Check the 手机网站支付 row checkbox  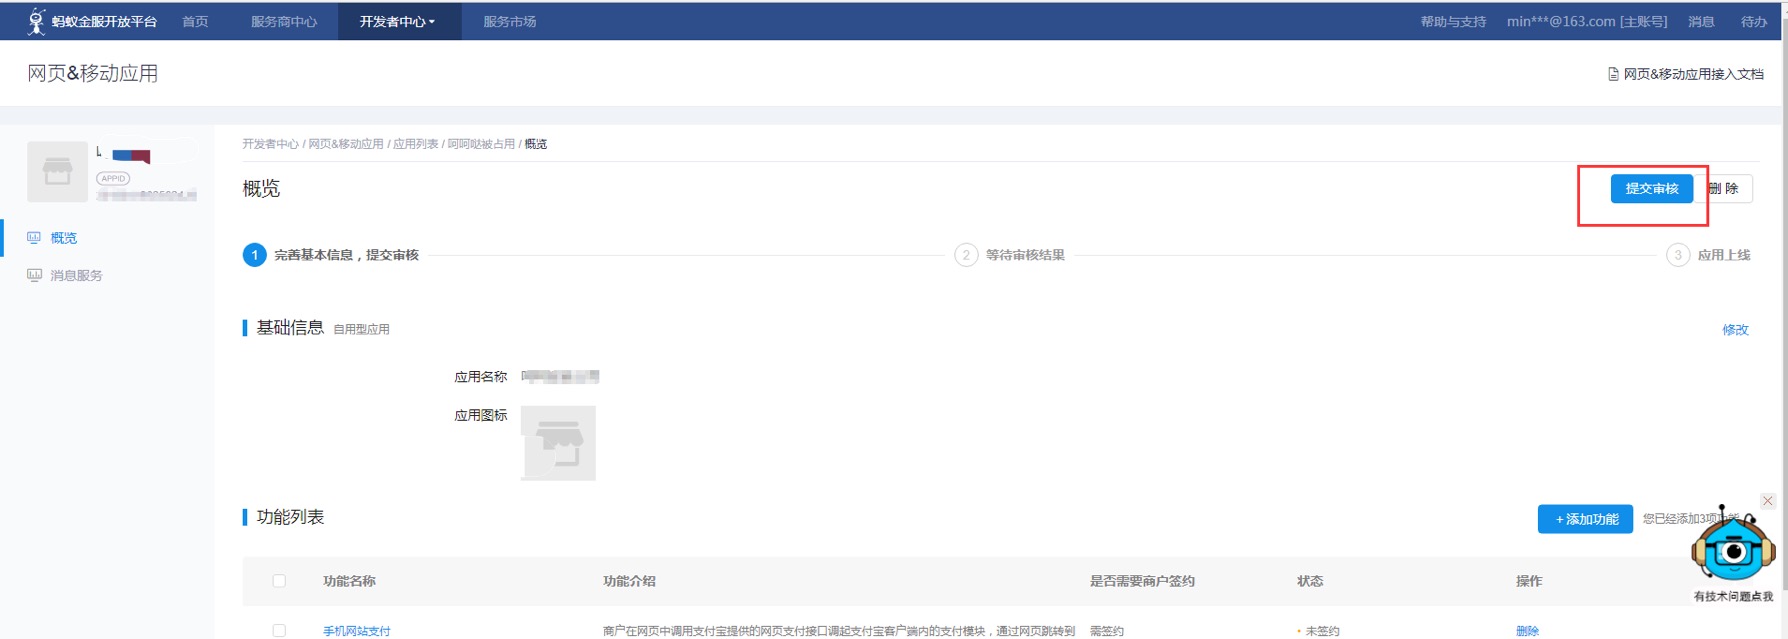coord(279,631)
